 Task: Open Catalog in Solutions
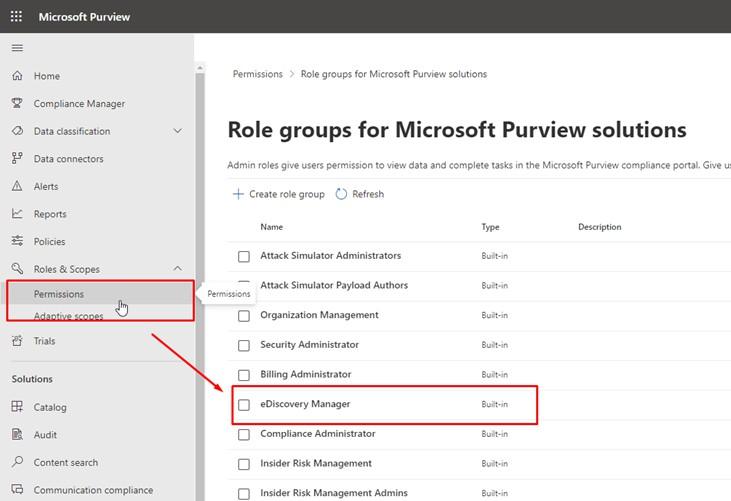pyautogui.click(x=50, y=407)
